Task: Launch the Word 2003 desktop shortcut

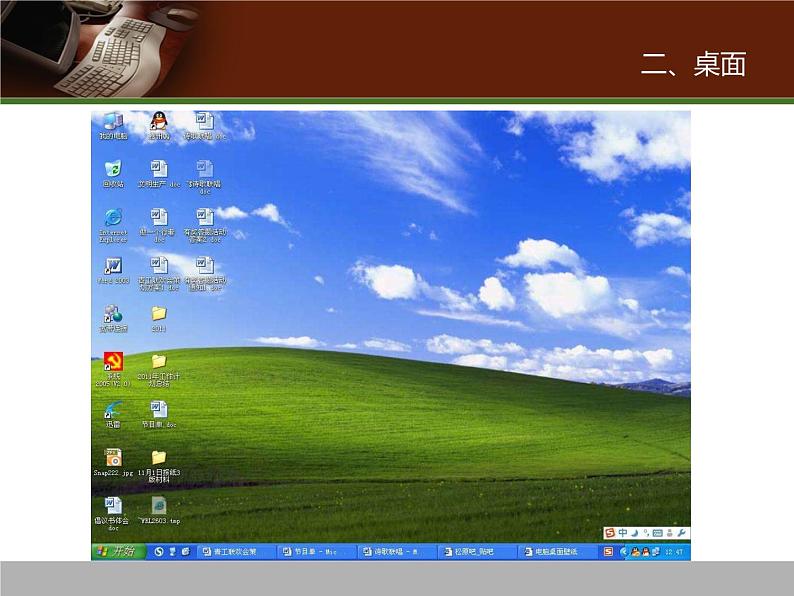Action: [113, 270]
